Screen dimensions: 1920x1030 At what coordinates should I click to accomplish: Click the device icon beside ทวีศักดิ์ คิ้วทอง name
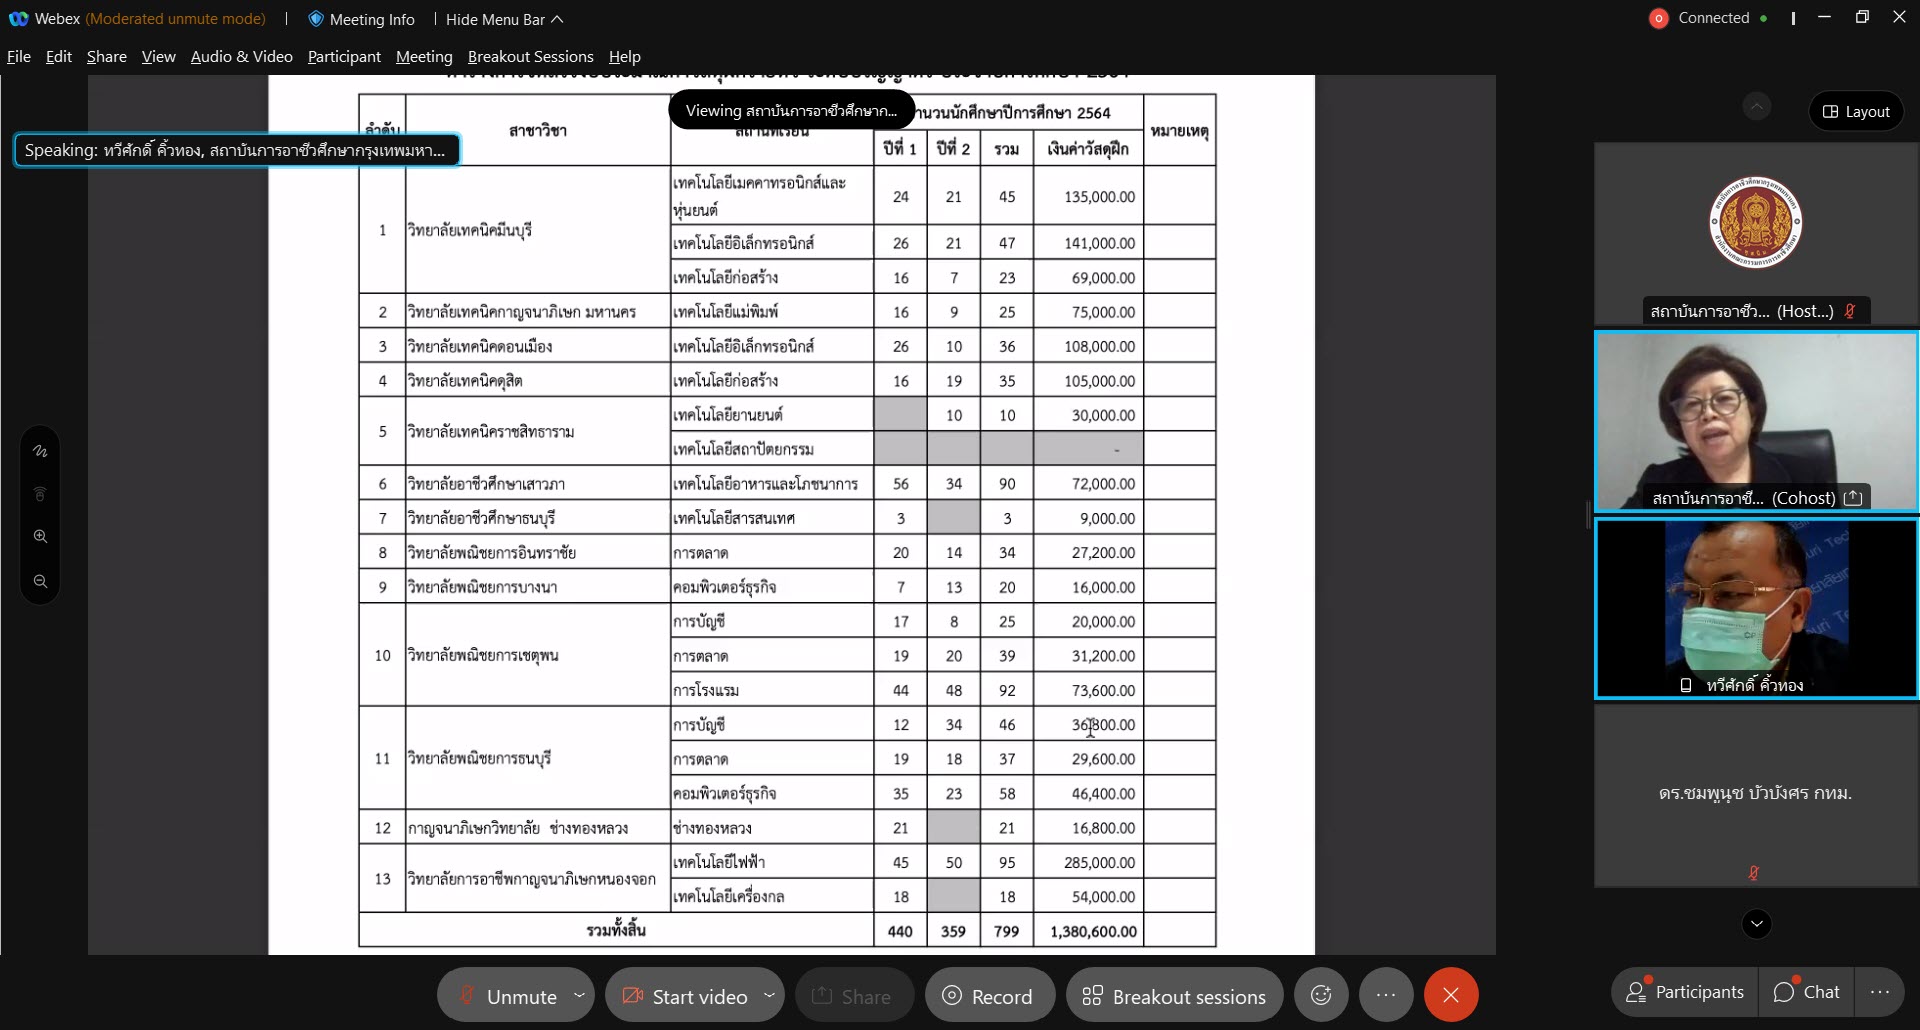click(x=1686, y=685)
